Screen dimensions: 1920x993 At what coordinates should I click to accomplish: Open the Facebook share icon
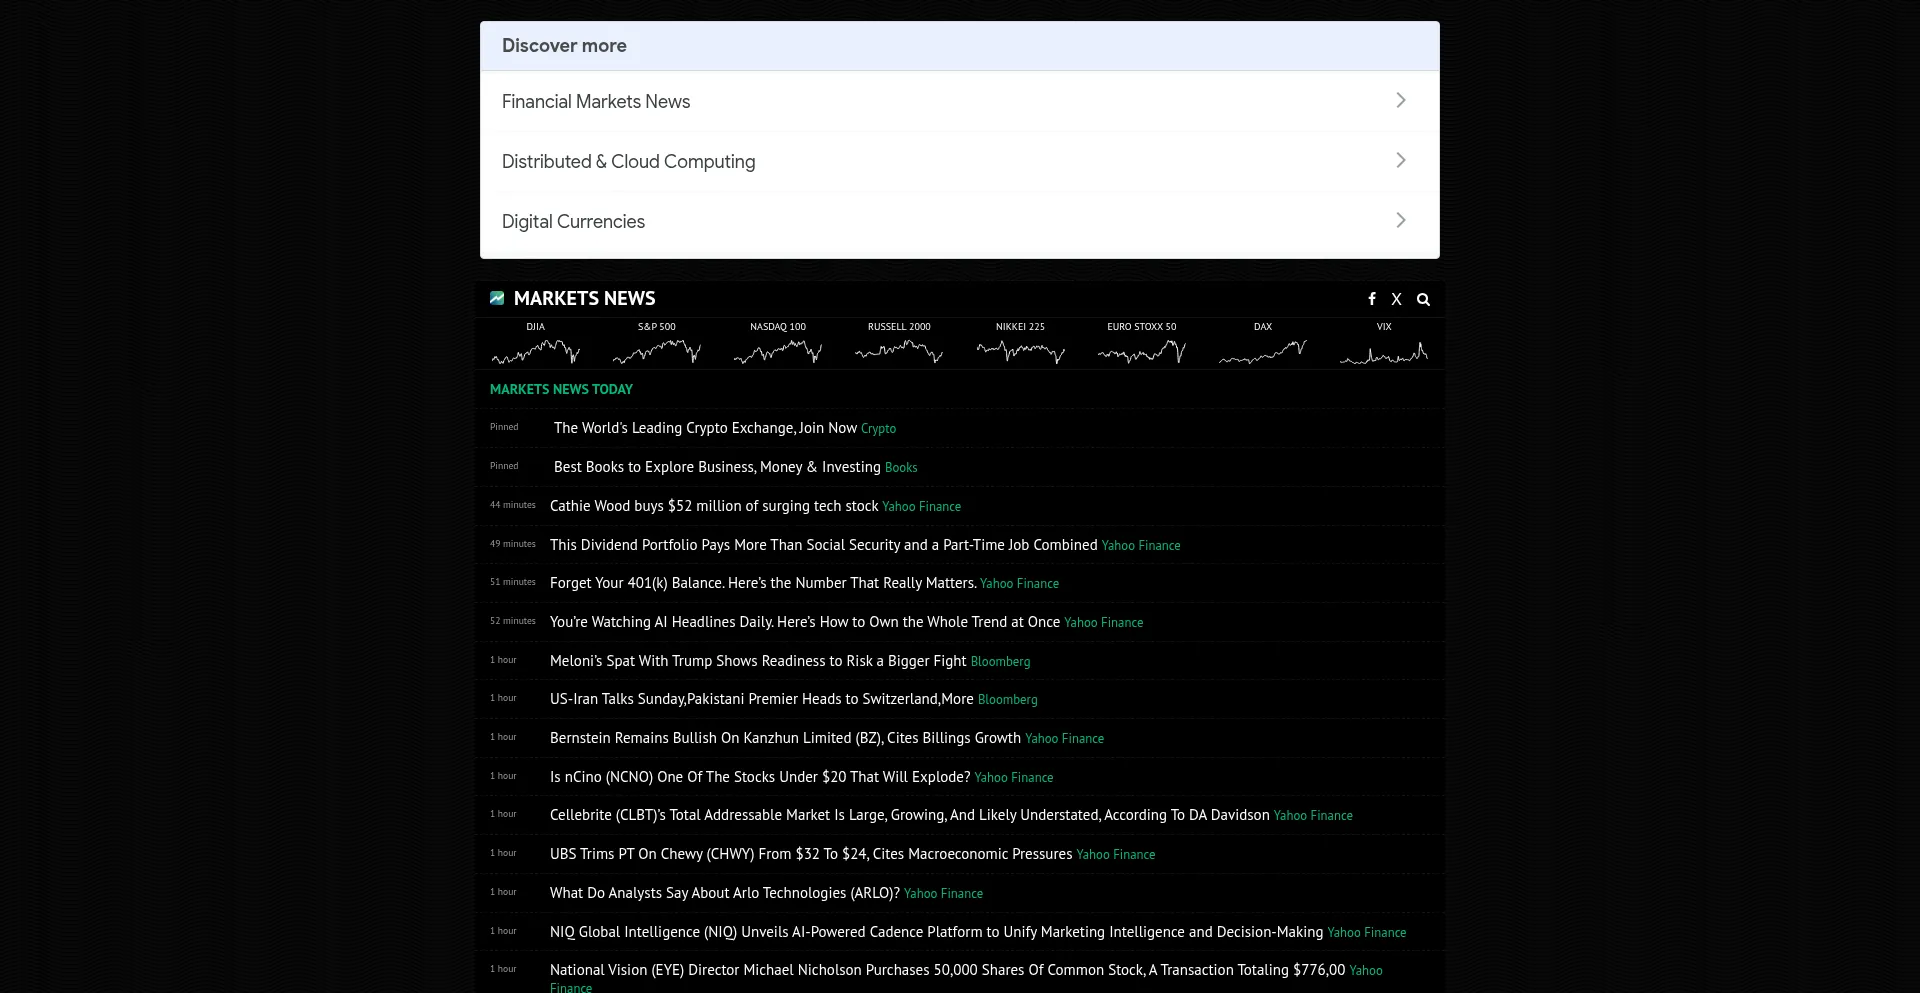click(1372, 299)
